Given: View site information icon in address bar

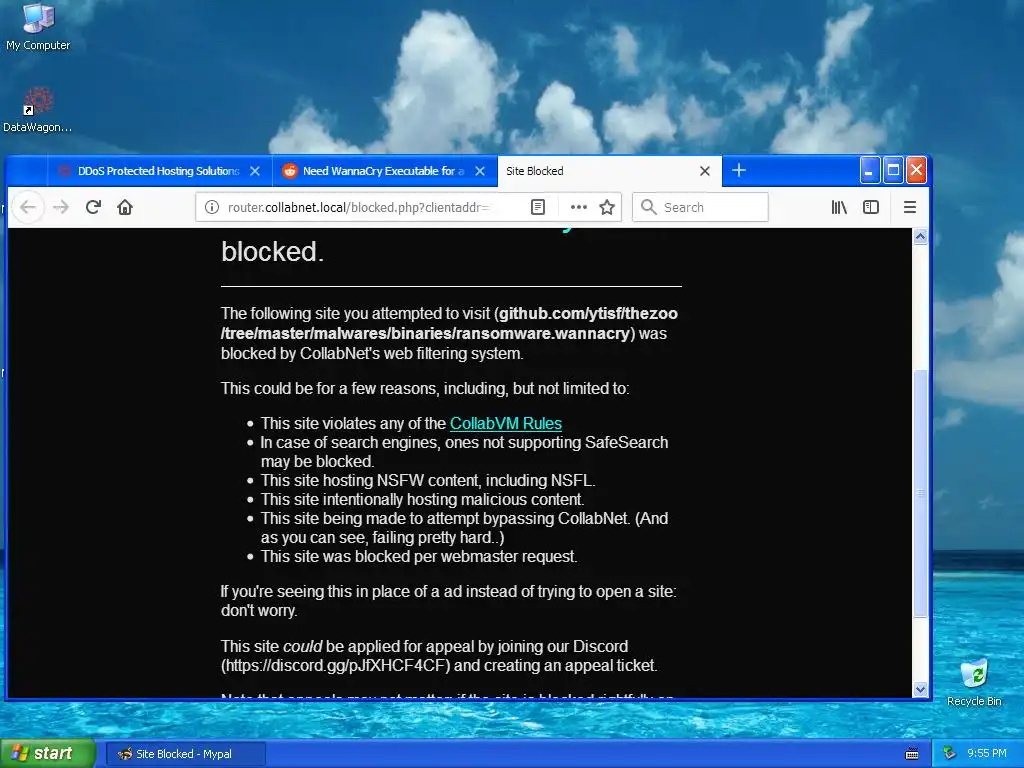Looking at the screenshot, I should (212, 207).
